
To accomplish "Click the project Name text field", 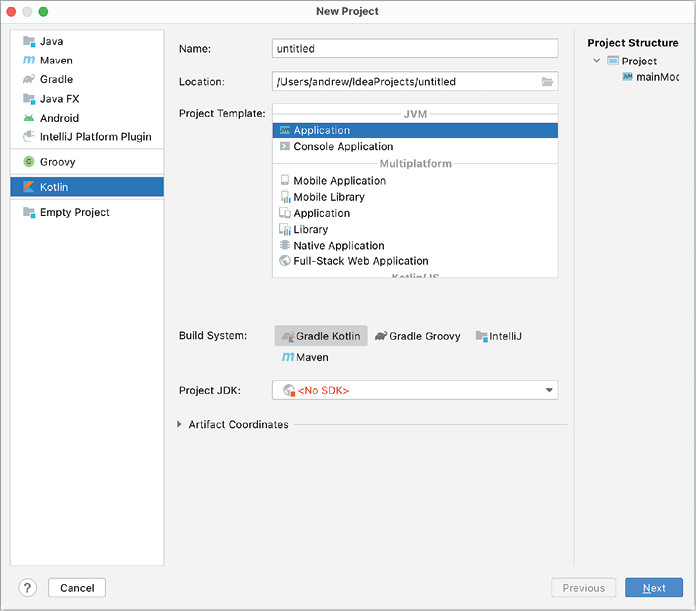I will click(415, 48).
